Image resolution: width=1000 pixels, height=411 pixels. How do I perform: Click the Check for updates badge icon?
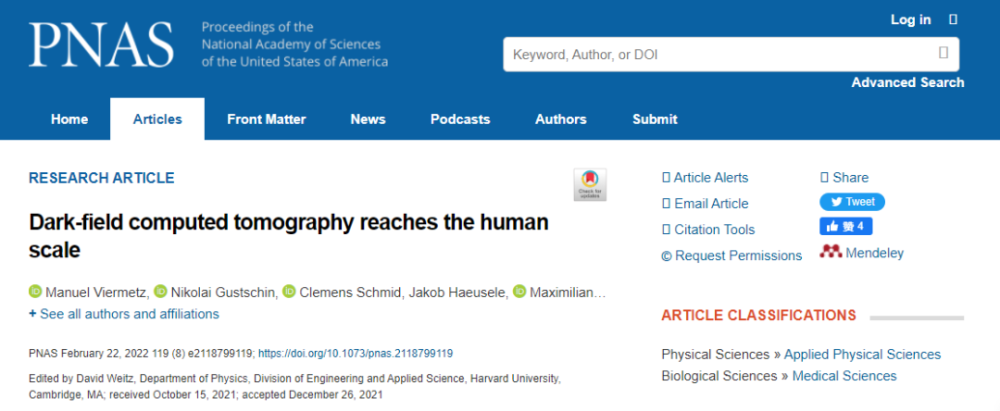coord(590,185)
